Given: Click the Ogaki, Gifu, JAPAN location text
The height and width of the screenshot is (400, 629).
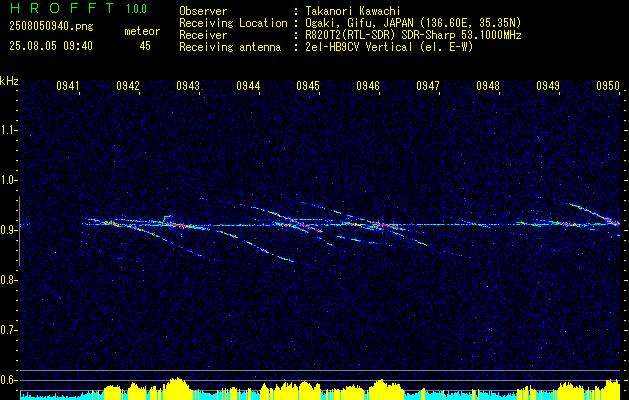Looking at the screenshot, I should (413, 23).
